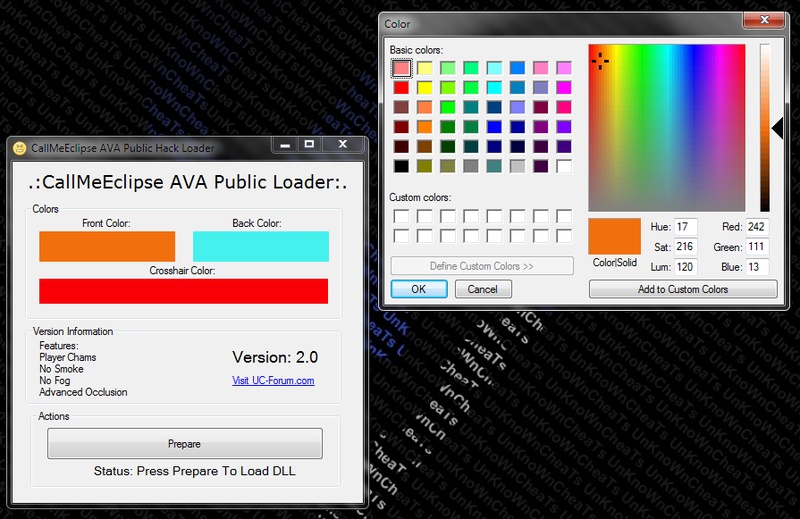This screenshot has width=800, height=519.
Task: Click the Sat input field
Action: click(x=686, y=246)
